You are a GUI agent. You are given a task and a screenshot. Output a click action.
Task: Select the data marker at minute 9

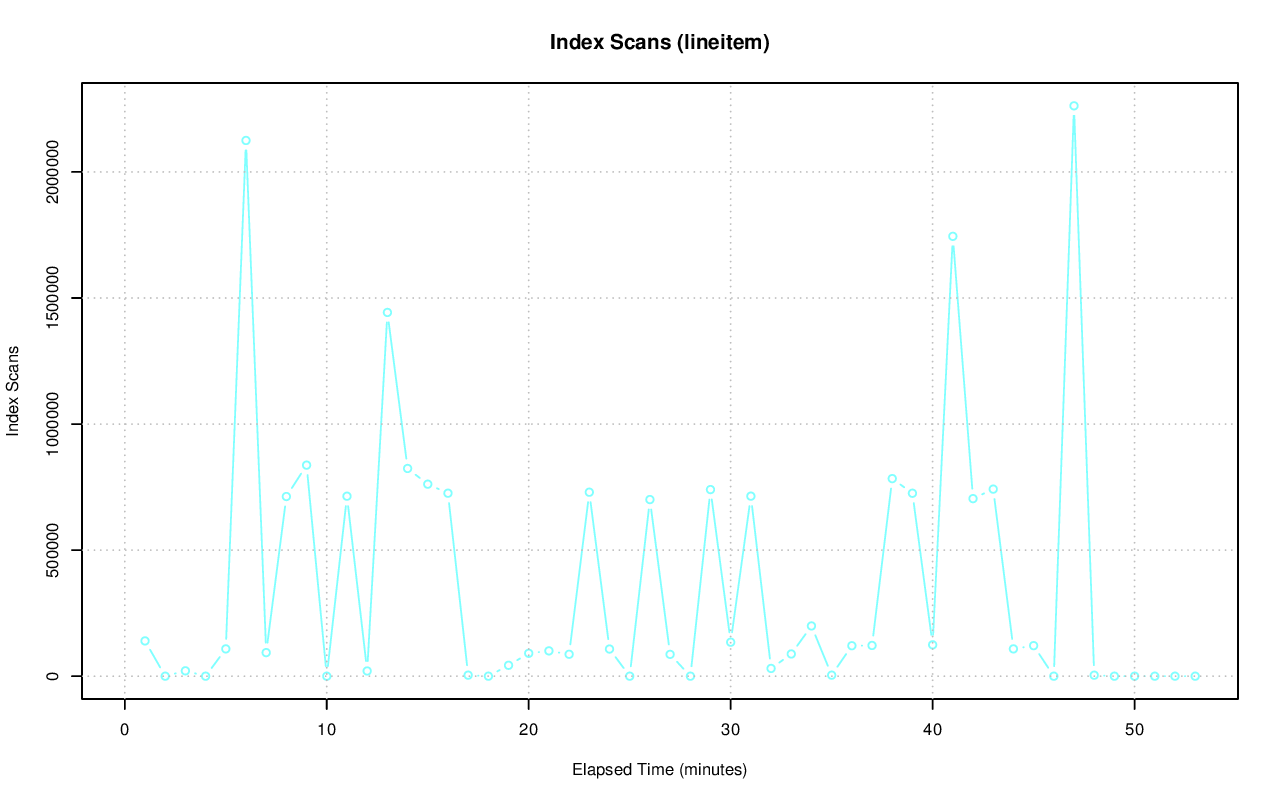point(307,465)
